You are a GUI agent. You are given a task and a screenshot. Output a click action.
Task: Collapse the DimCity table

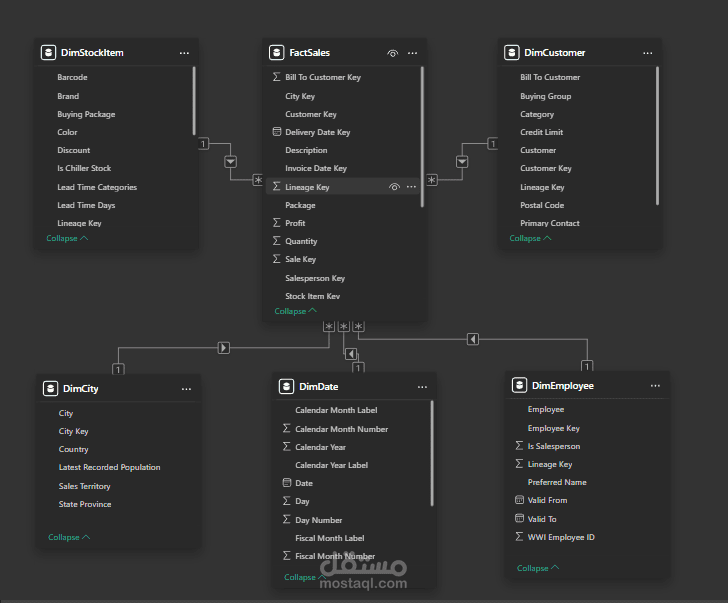coord(68,537)
